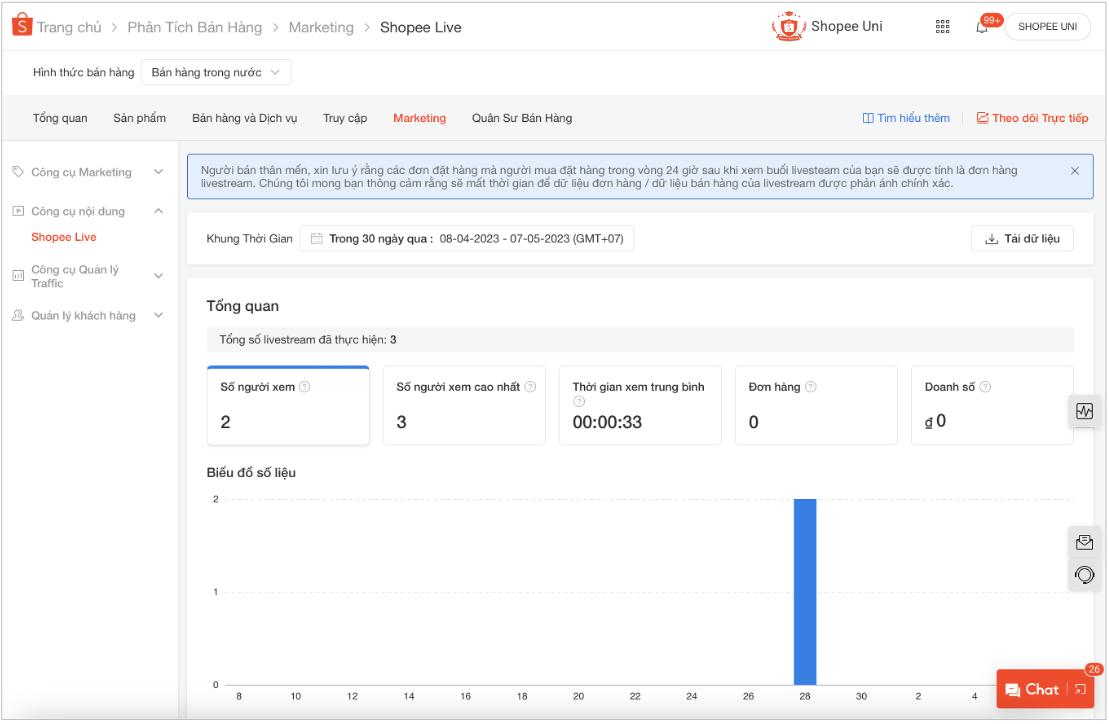Switch to the Sản phẩm tab
1109x724 pixels.
139,118
